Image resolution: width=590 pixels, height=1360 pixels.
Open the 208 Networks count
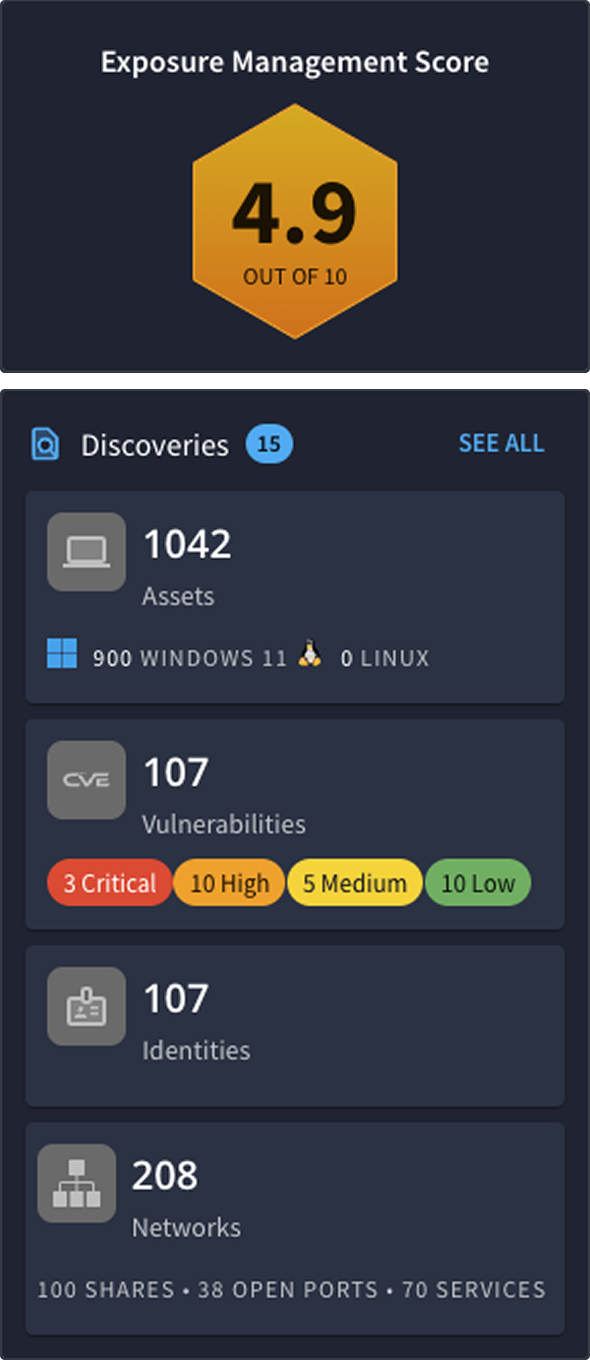165,1176
